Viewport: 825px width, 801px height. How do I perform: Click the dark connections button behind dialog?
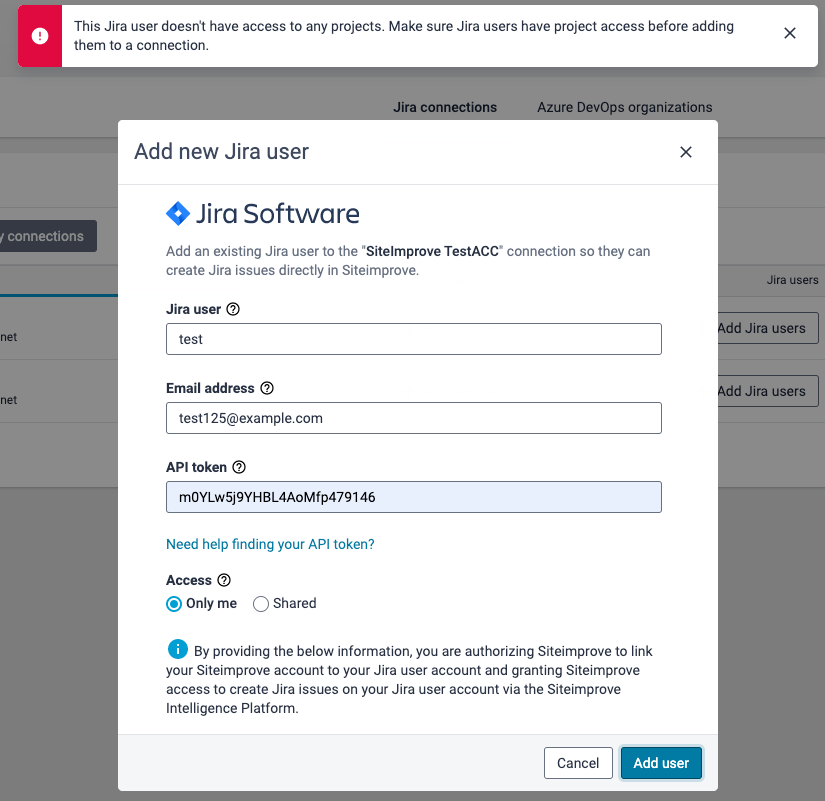click(48, 236)
